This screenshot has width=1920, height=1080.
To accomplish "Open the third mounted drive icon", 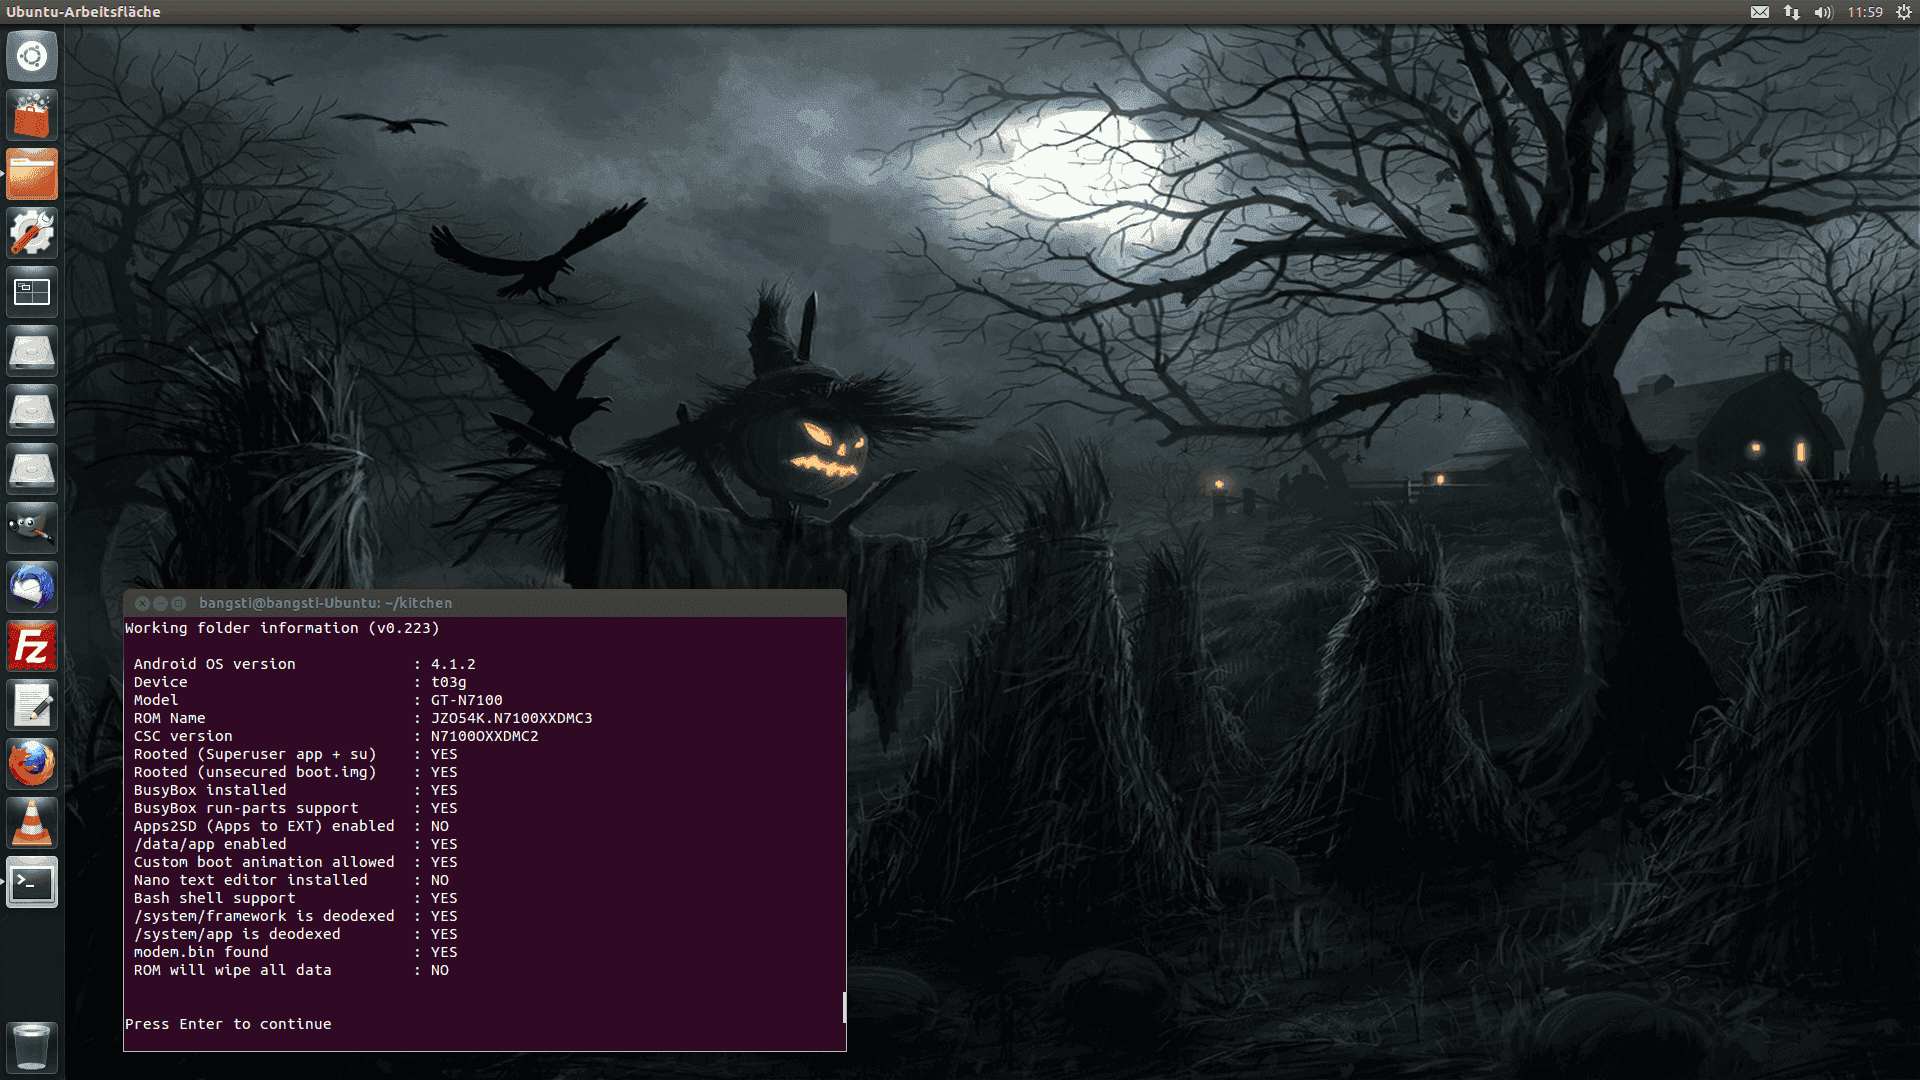I will [x=32, y=469].
